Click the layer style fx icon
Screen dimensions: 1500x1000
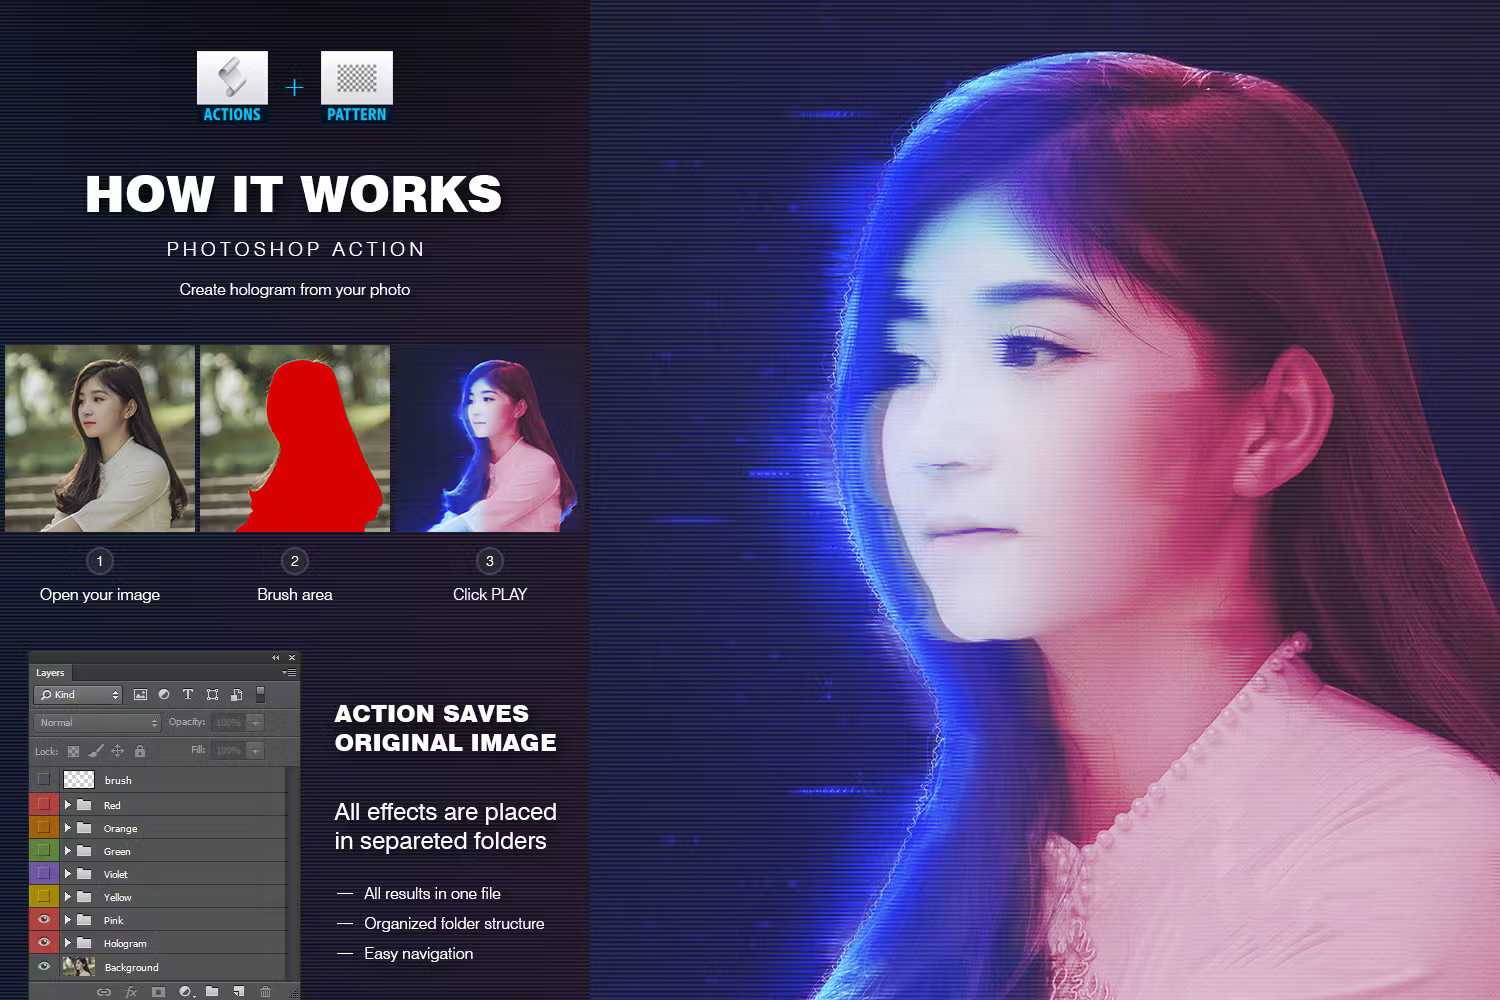[x=131, y=991]
